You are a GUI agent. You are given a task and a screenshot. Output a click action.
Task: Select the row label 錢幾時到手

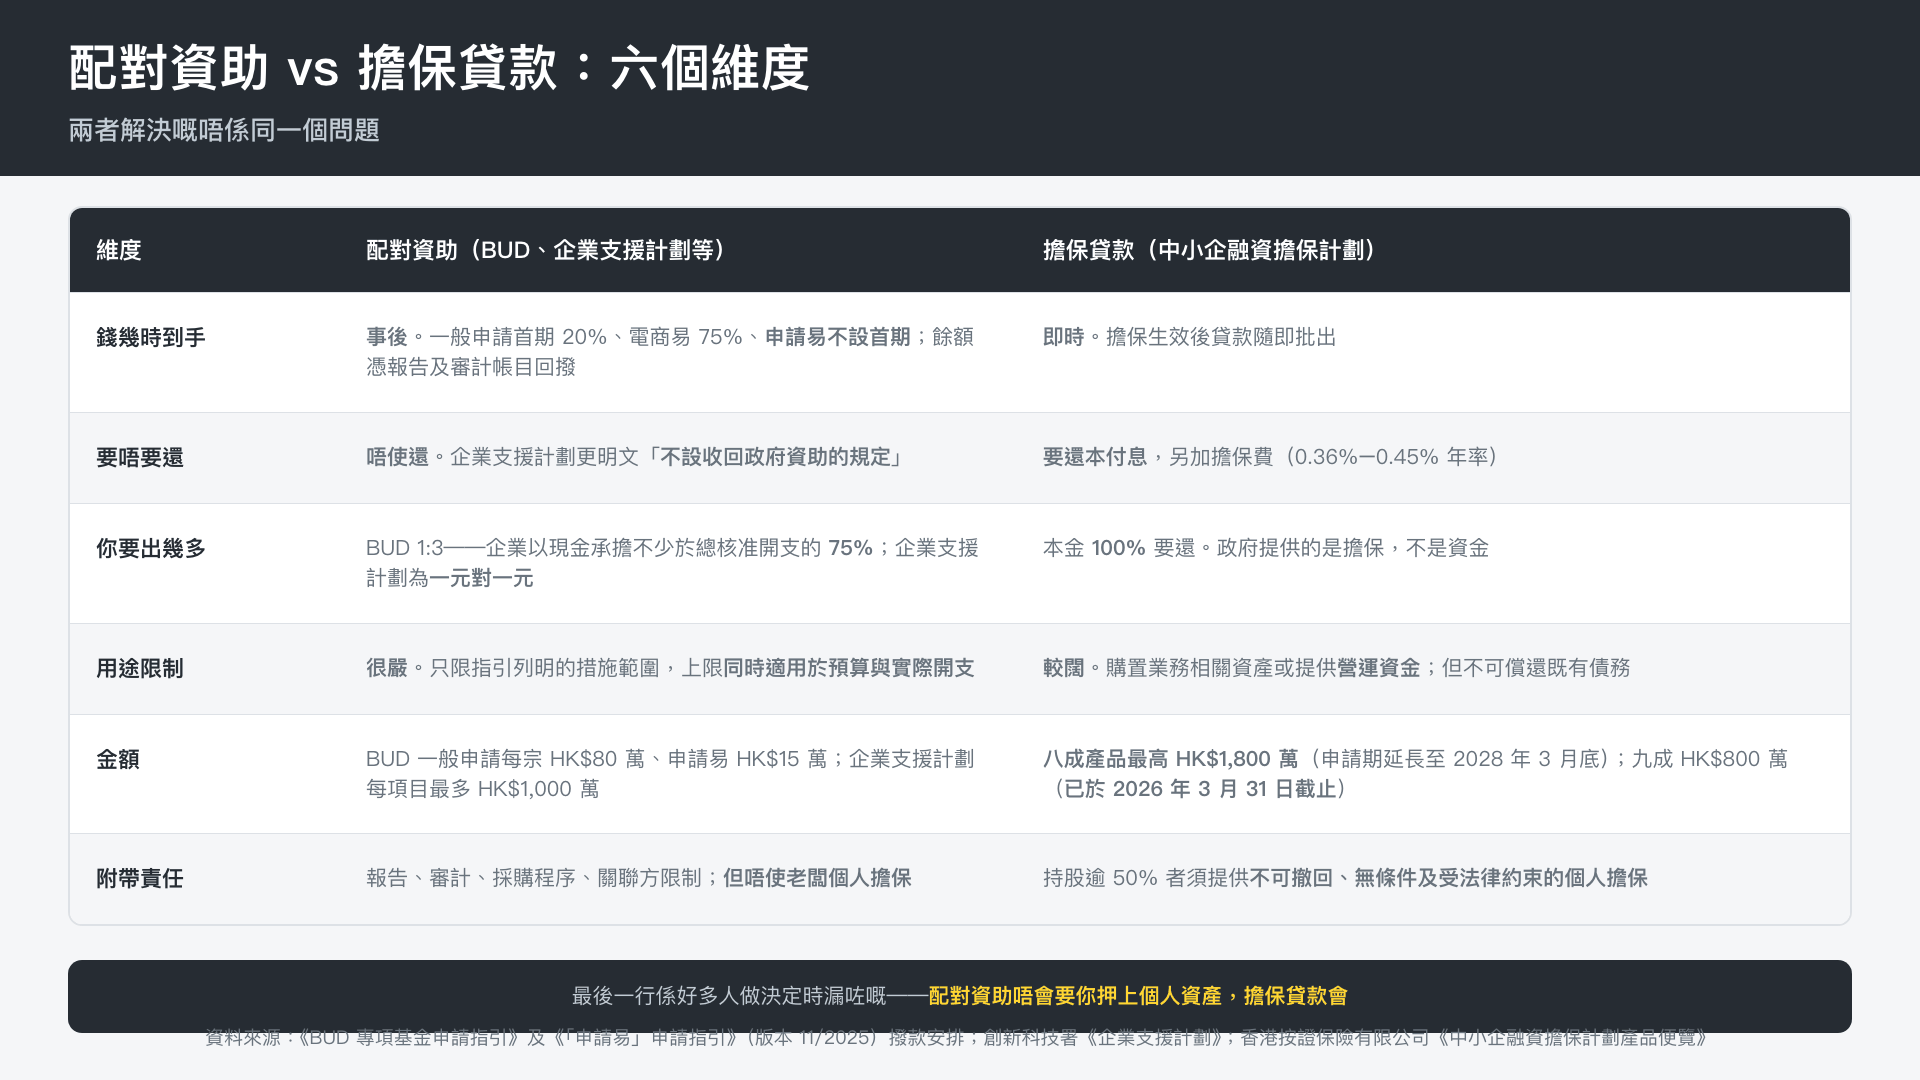tap(151, 337)
